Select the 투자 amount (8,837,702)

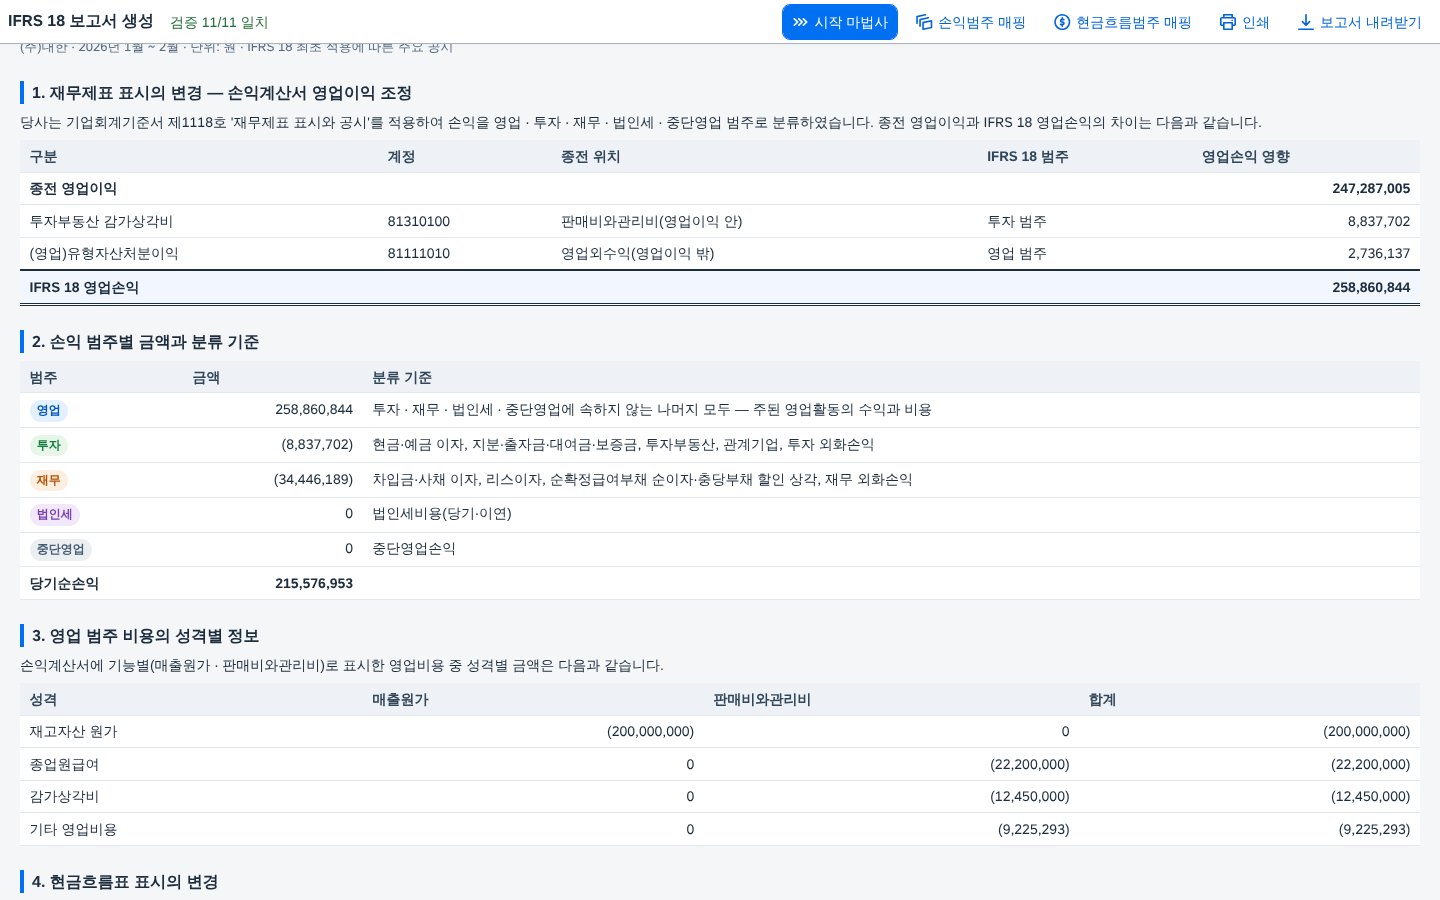[317, 444]
